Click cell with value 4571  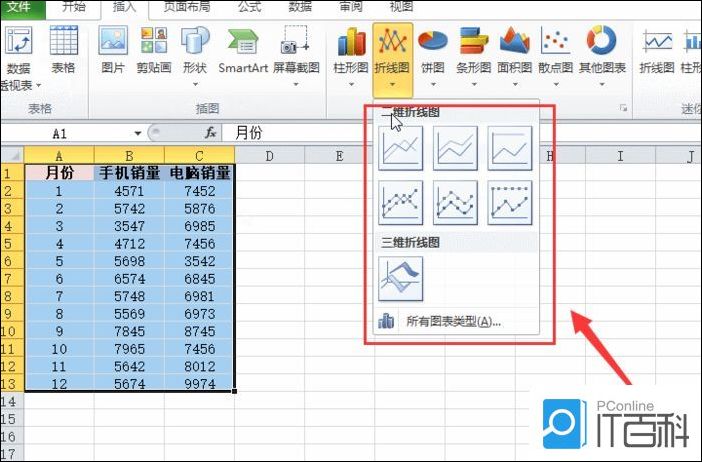(129, 191)
